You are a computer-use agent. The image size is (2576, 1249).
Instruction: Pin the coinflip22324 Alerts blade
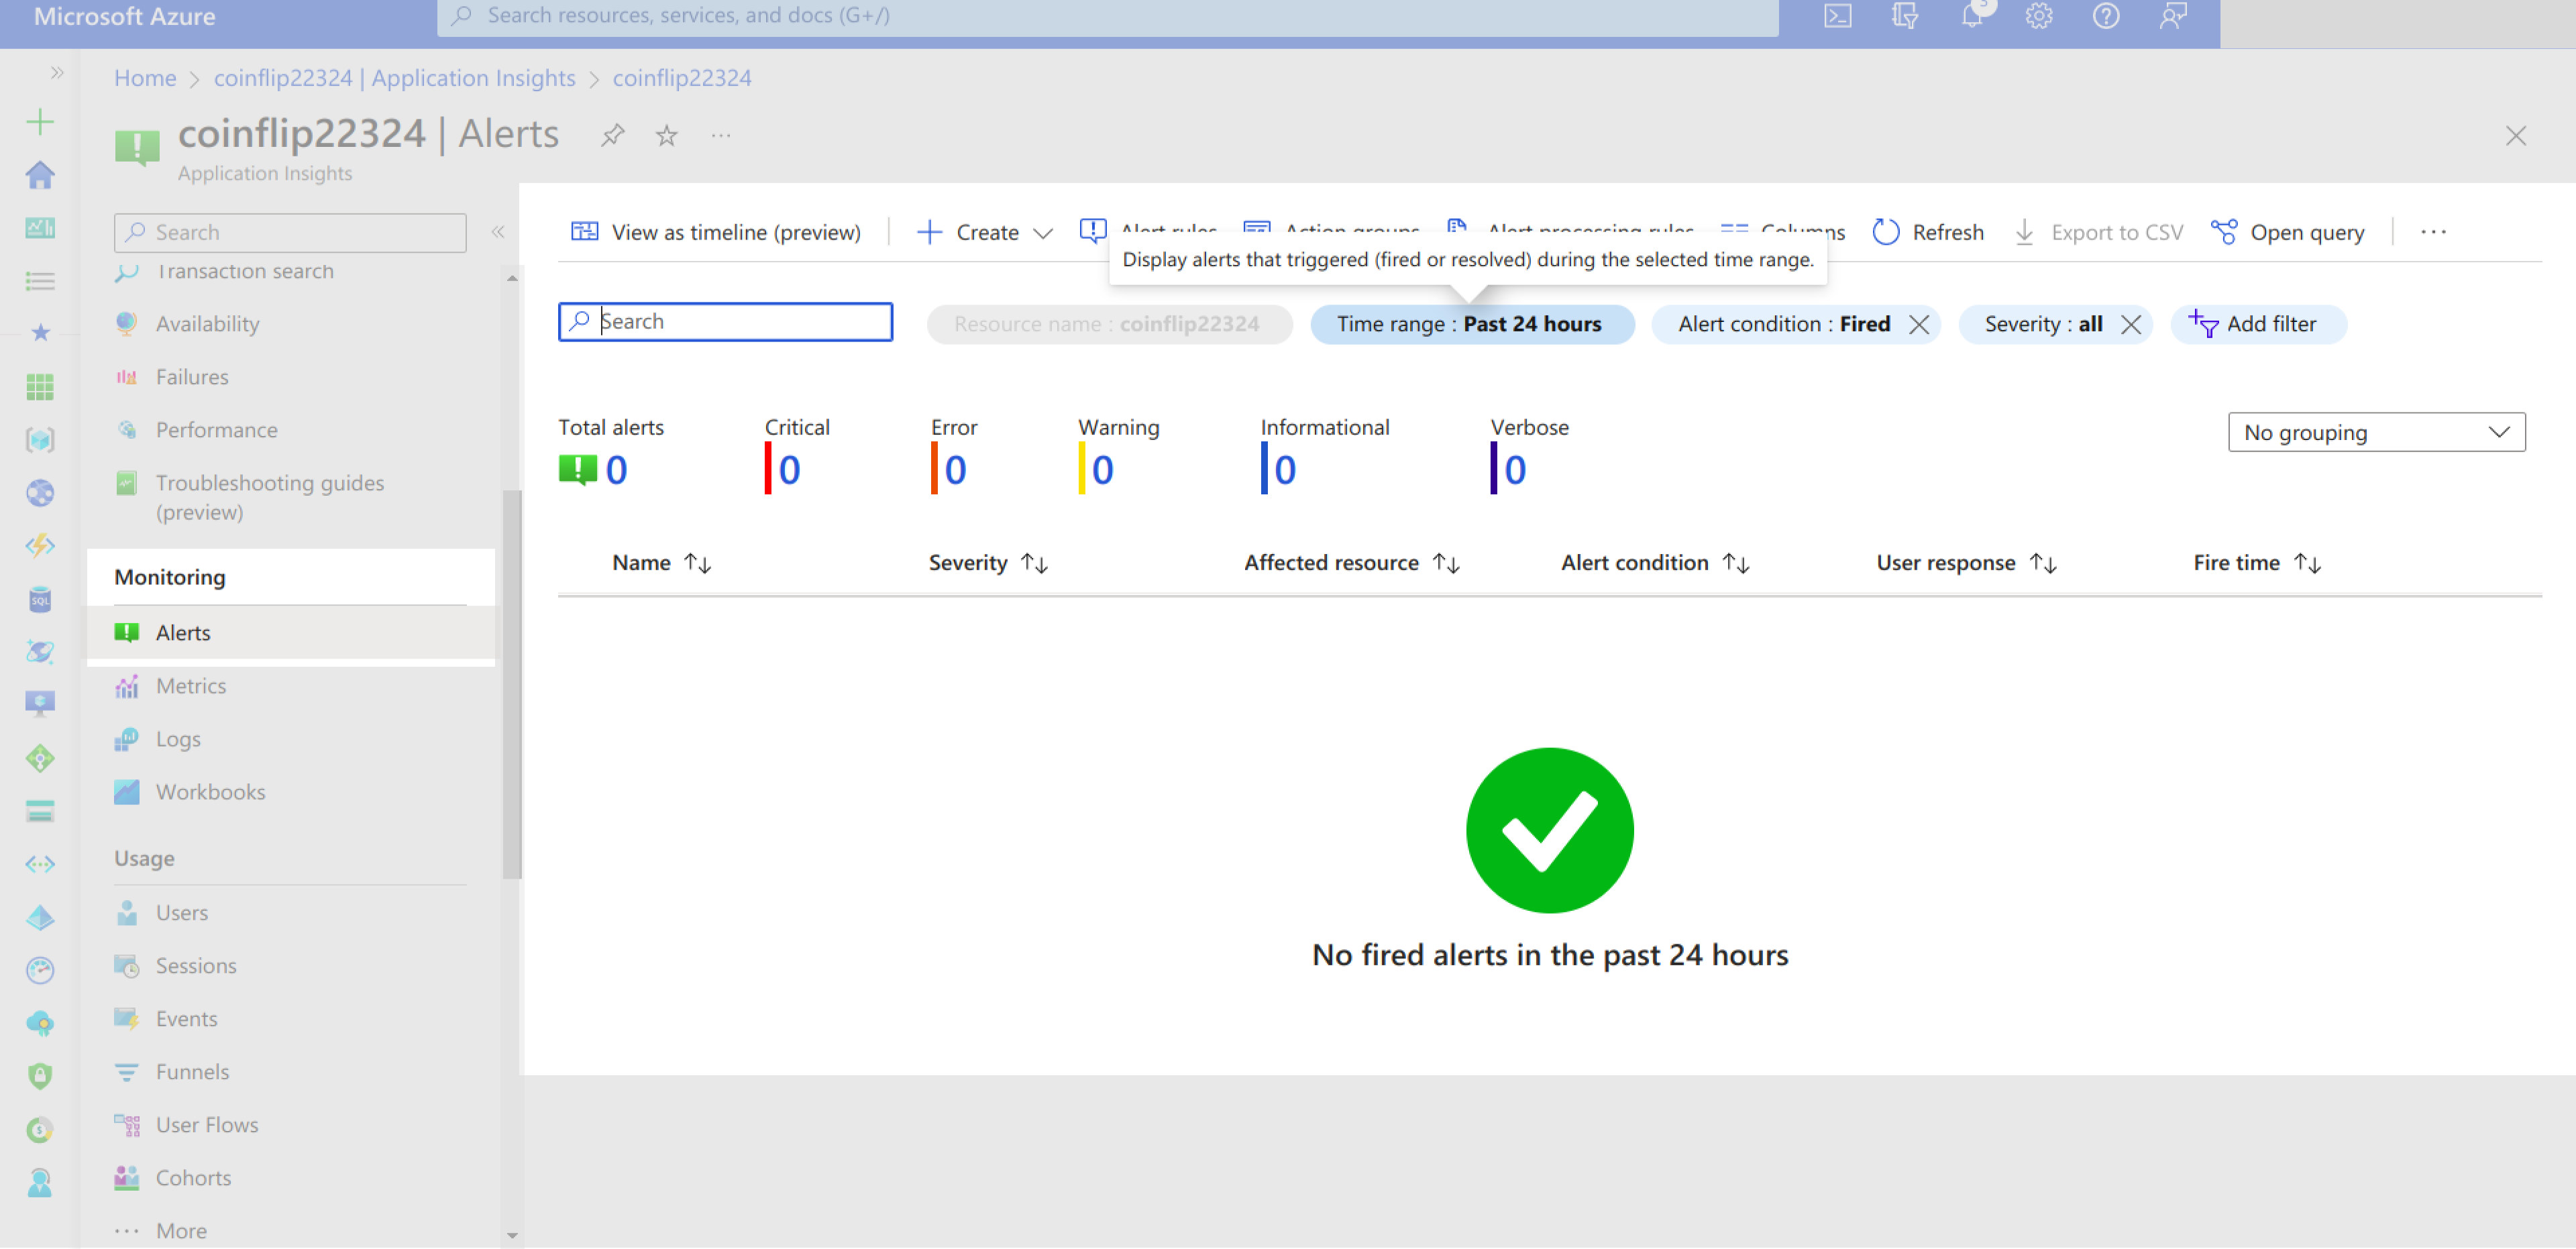(612, 135)
